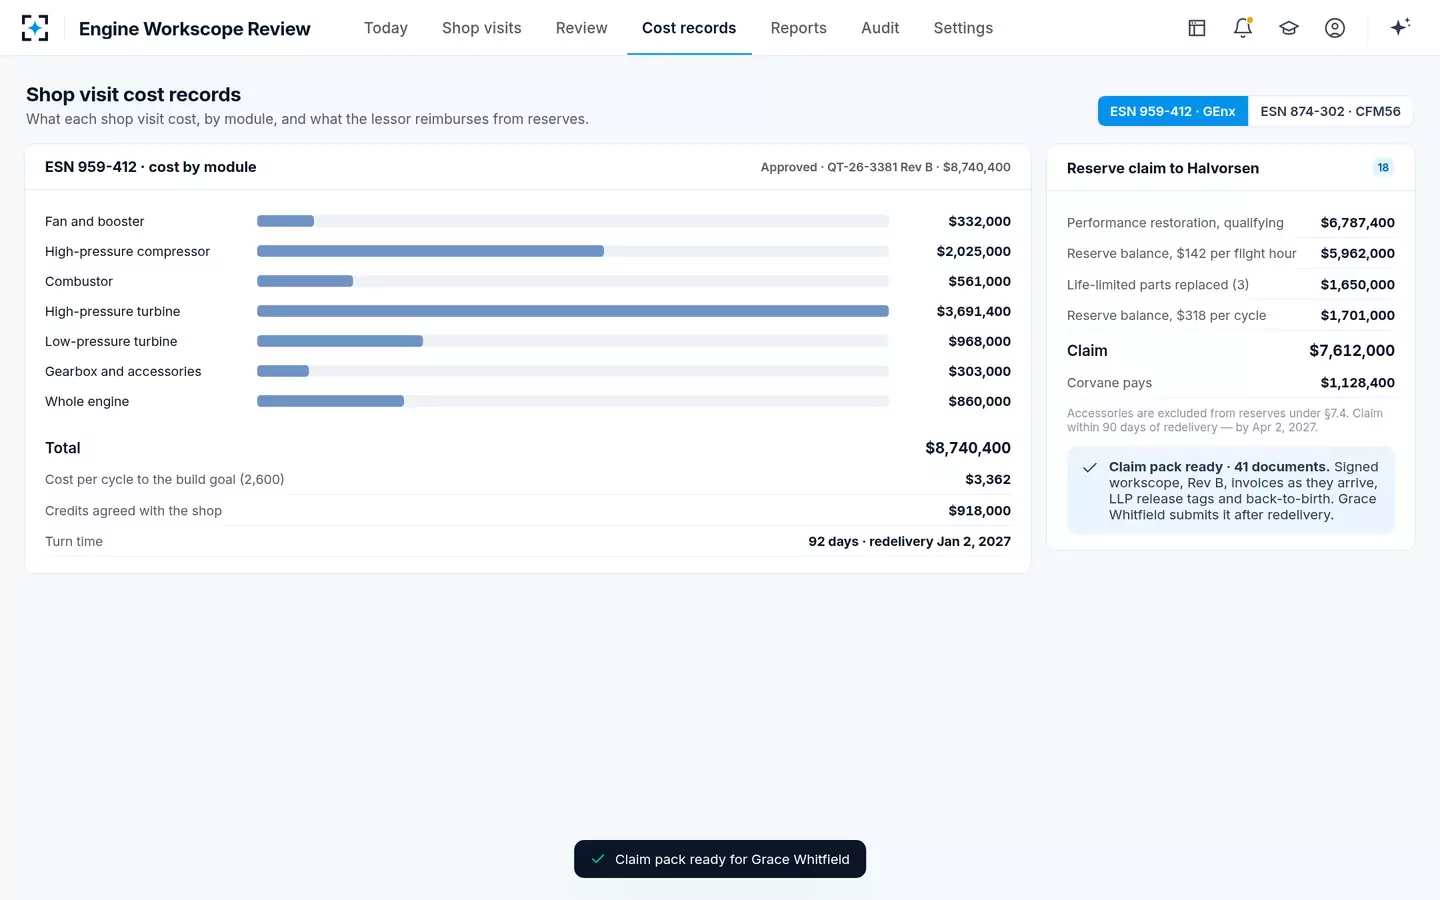
Task: Click Performance restoration, qualifying line
Action: tap(1231, 223)
